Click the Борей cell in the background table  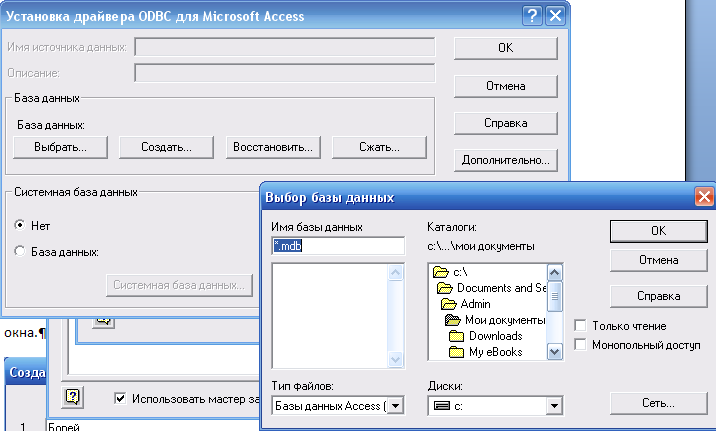tap(64, 427)
